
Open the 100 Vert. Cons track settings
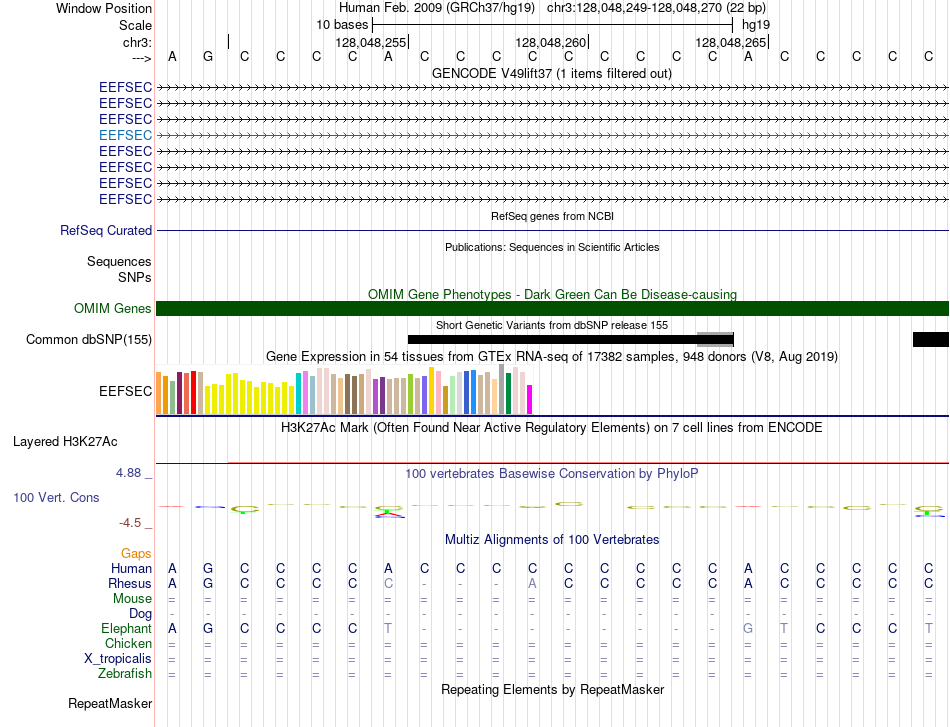56,497
